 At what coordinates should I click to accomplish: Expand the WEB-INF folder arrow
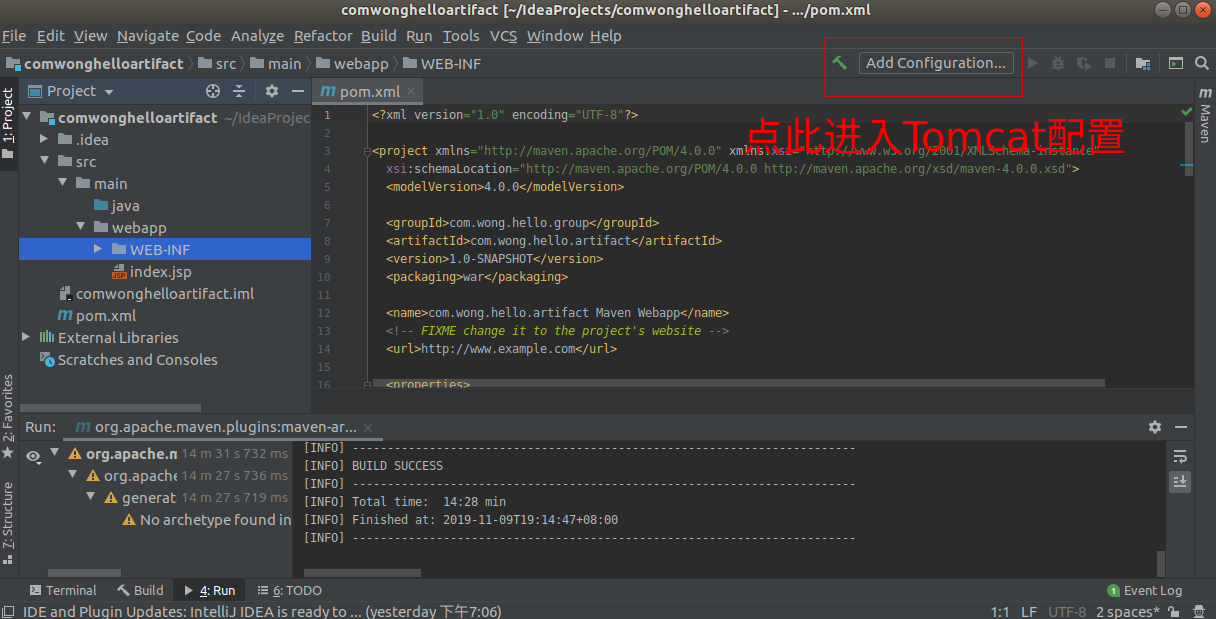[x=97, y=249]
